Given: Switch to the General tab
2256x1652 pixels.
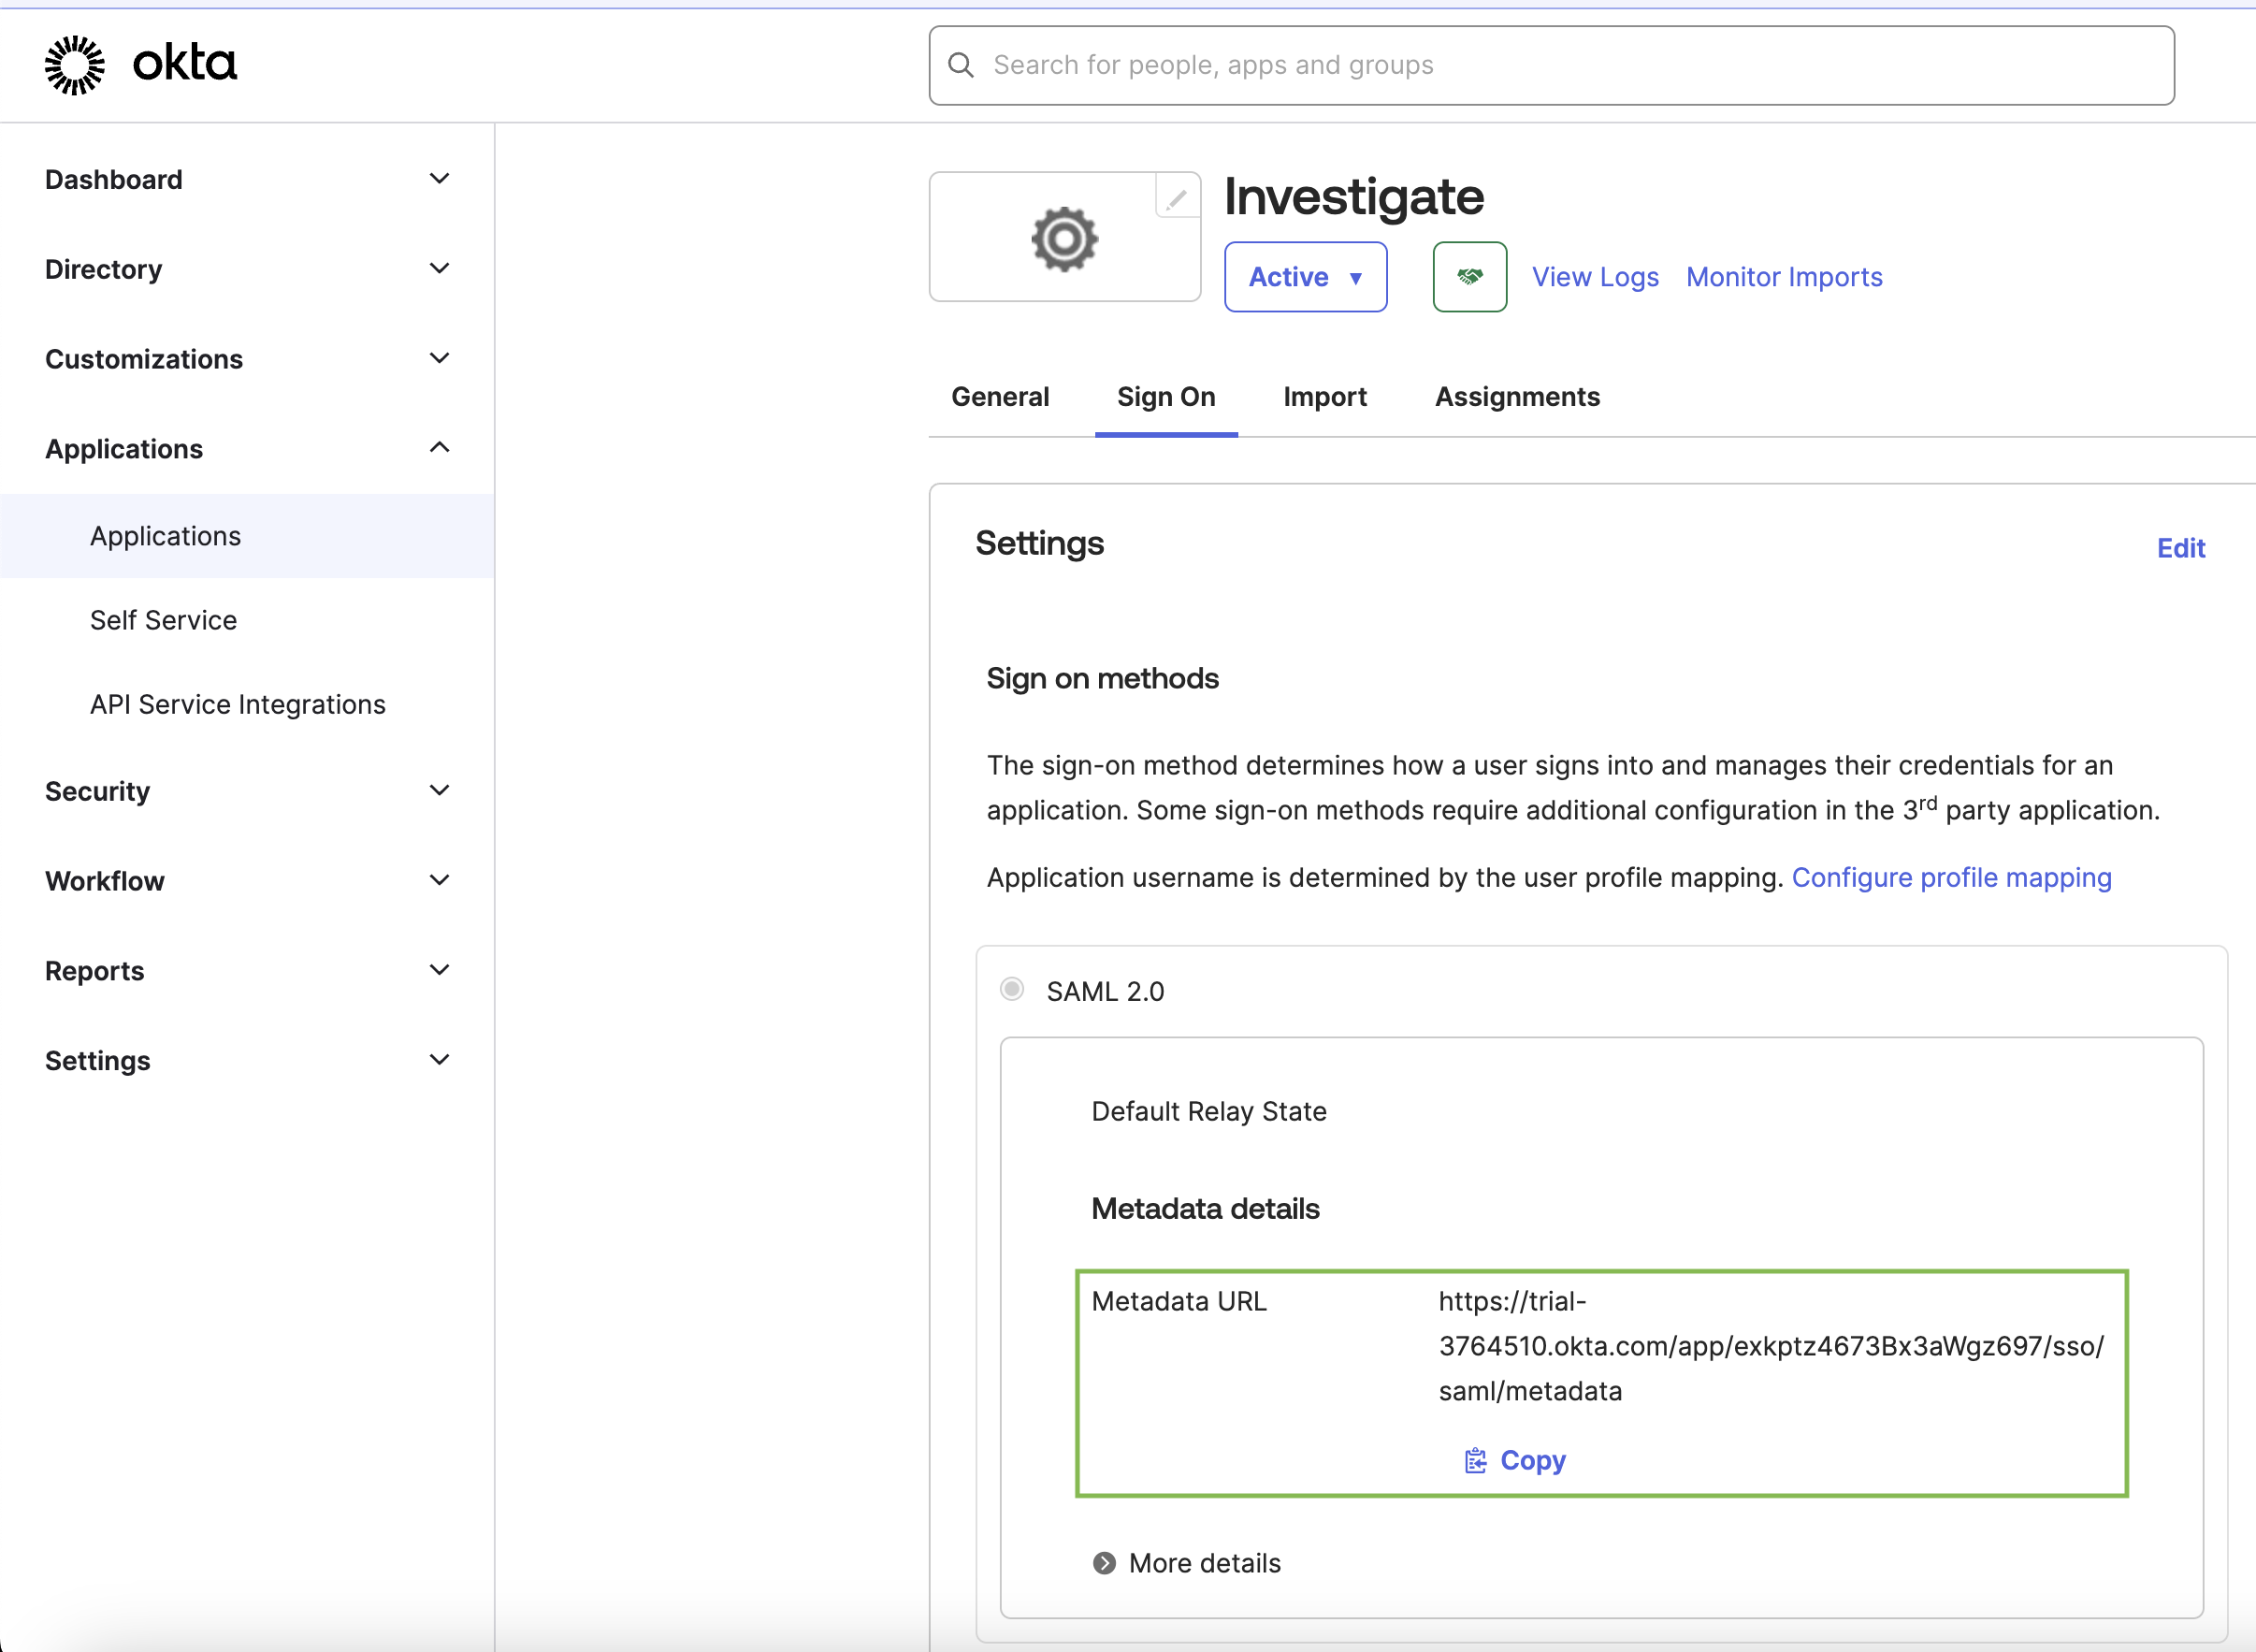Looking at the screenshot, I should point(1000,397).
